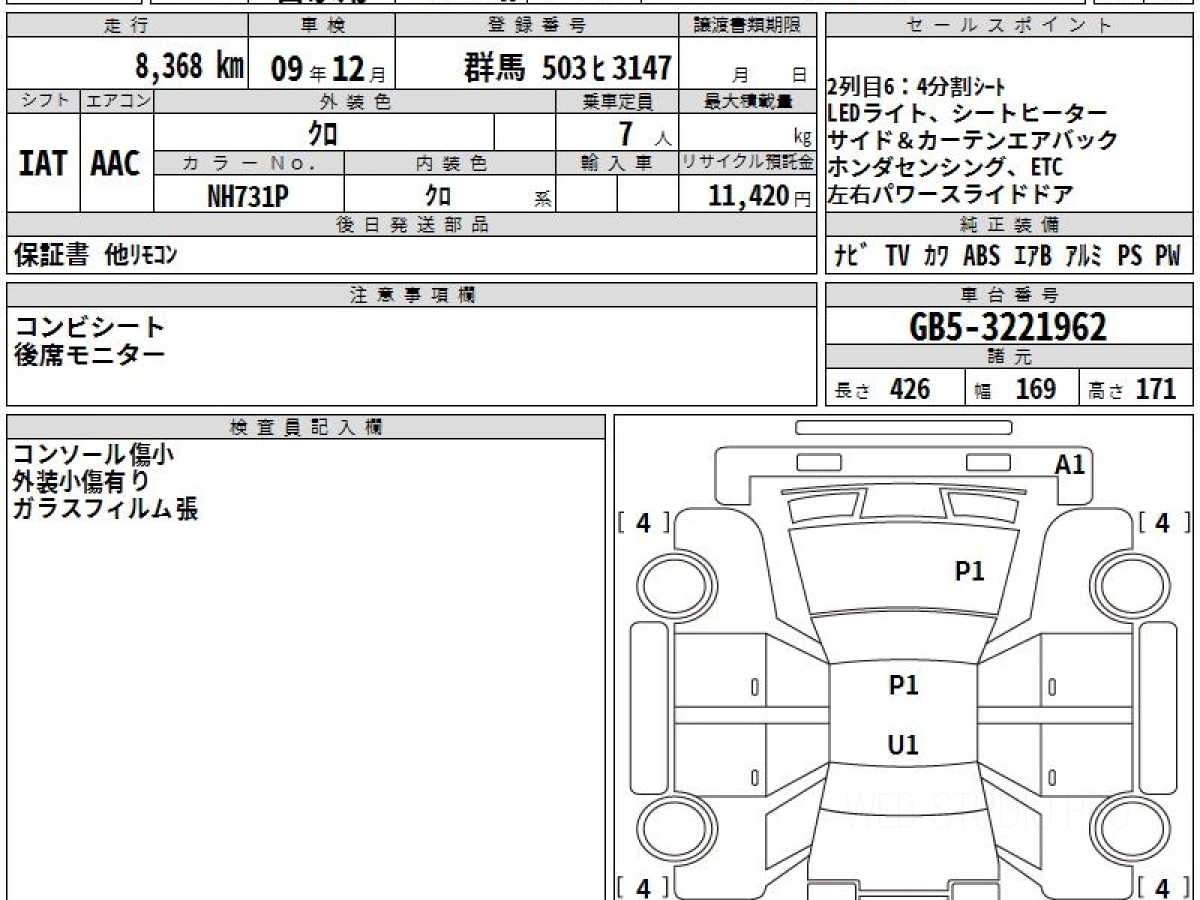Screen dimensions: 1200x900
Task: Click the top-left [4] tire rating
Action: (643, 522)
